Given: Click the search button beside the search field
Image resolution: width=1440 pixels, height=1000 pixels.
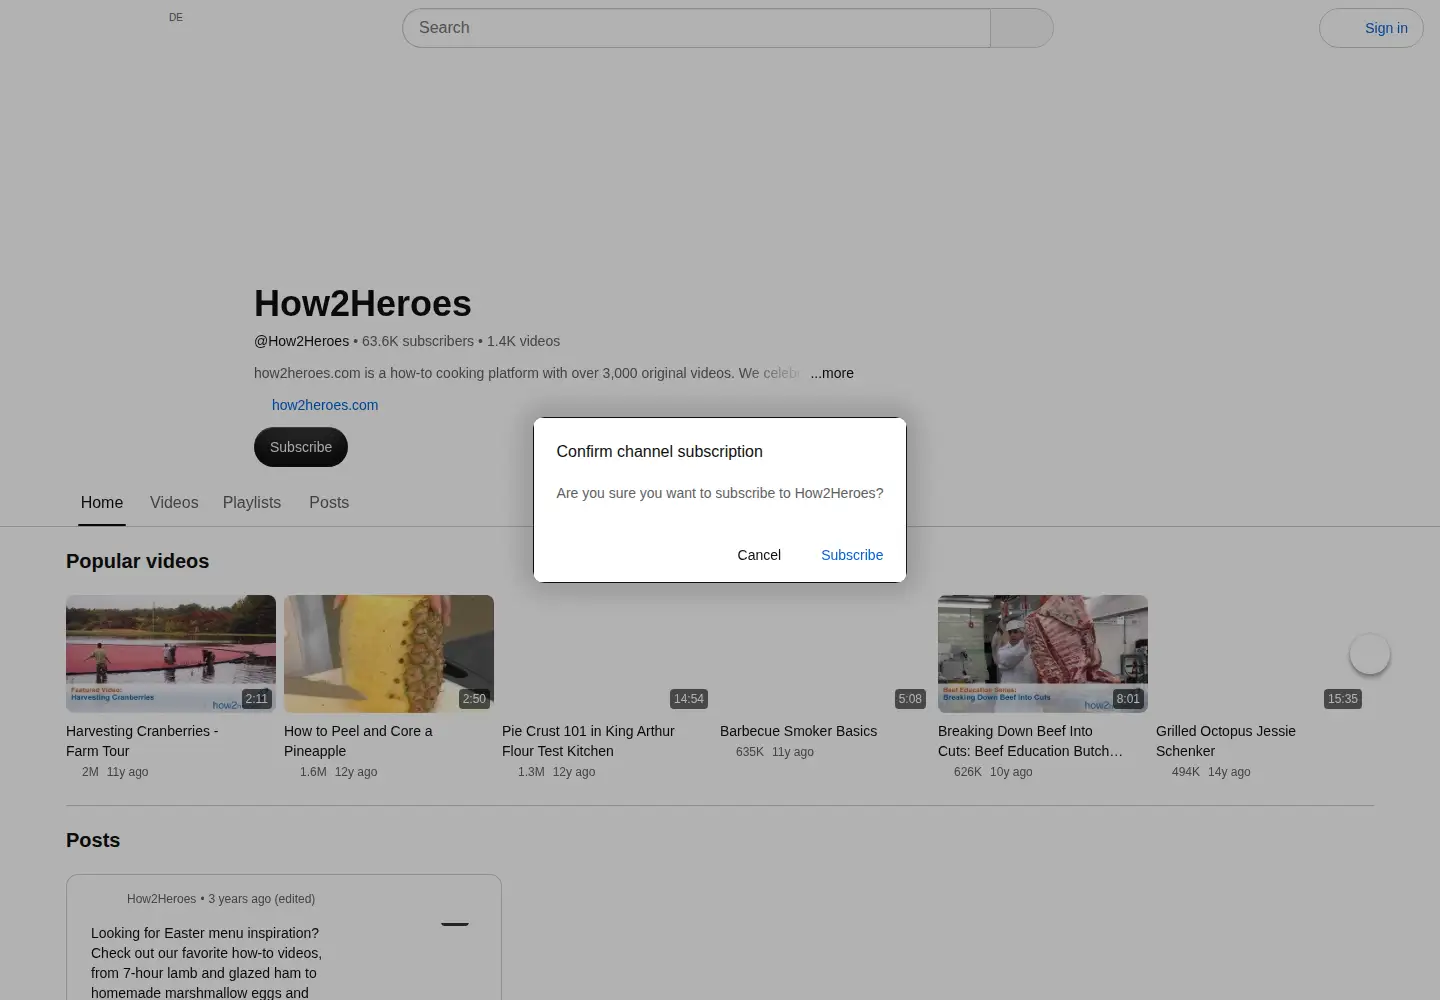Looking at the screenshot, I should [1021, 28].
